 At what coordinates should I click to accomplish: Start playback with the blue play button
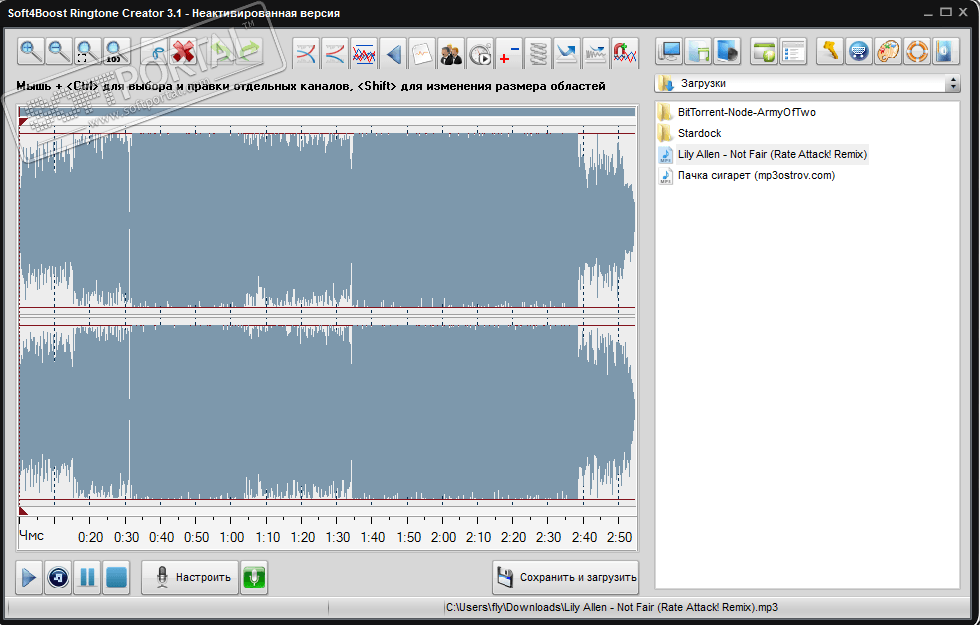point(29,578)
